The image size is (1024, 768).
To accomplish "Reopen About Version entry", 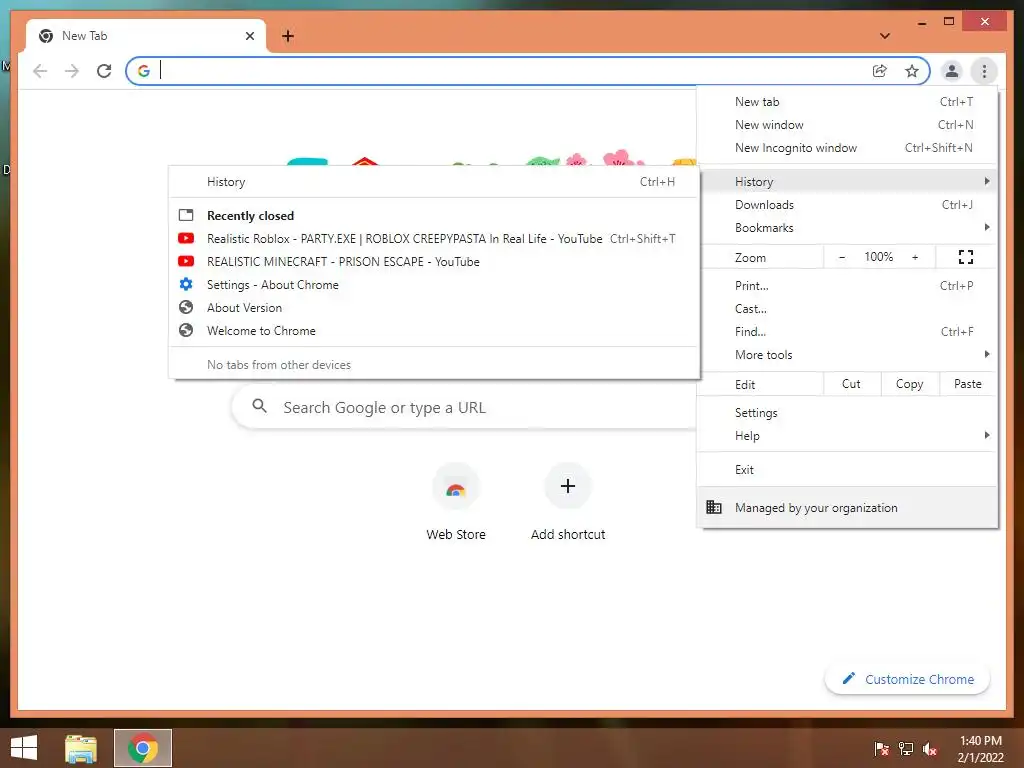I will tap(434, 308).
